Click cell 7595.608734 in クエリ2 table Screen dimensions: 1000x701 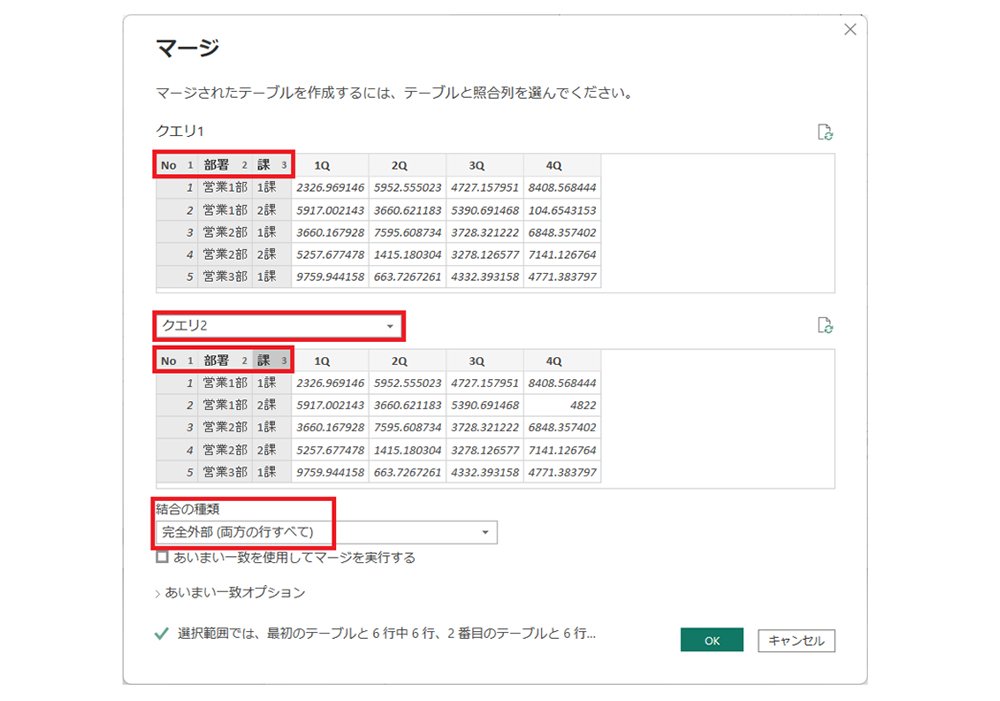tap(407, 427)
